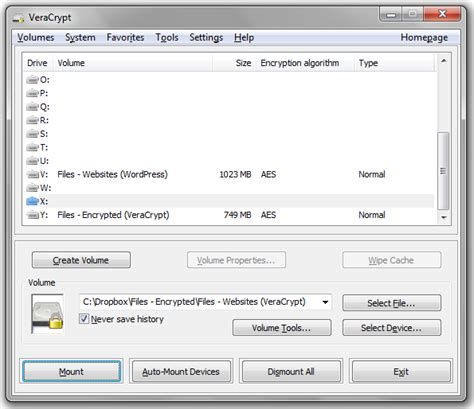Click Select Device button

[391, 328]
